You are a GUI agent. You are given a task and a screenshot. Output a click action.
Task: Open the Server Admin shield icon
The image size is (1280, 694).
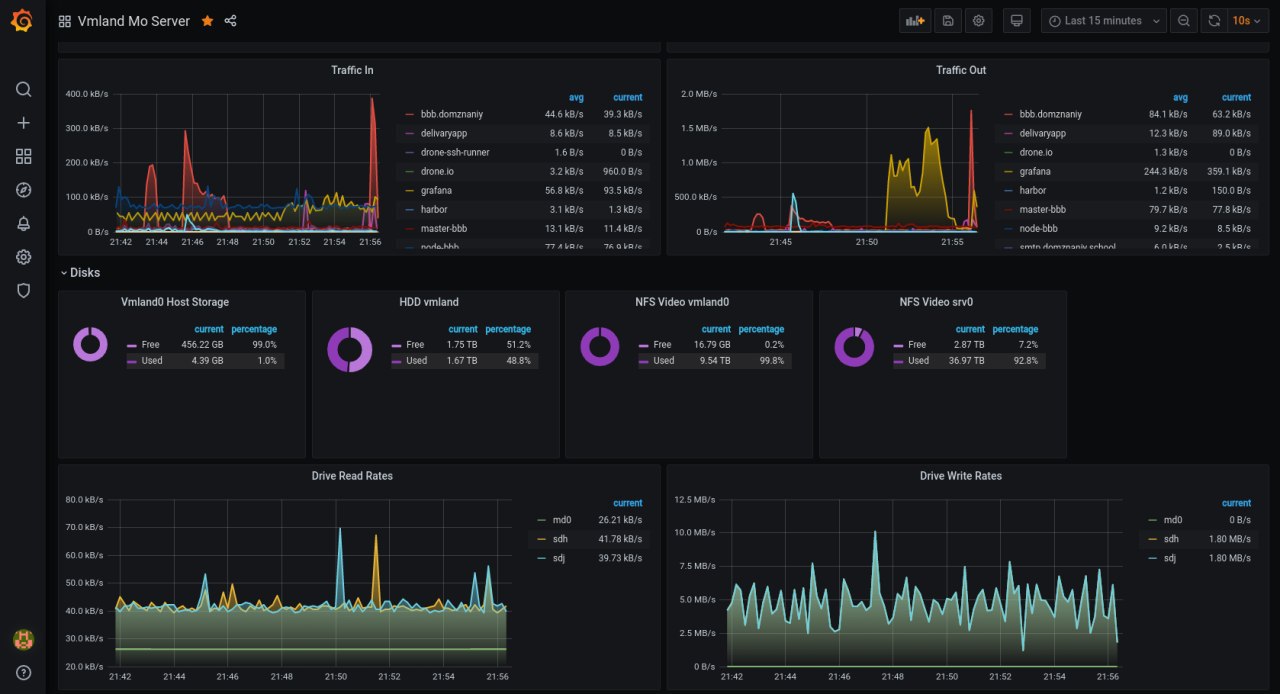[x=23, y=290]
